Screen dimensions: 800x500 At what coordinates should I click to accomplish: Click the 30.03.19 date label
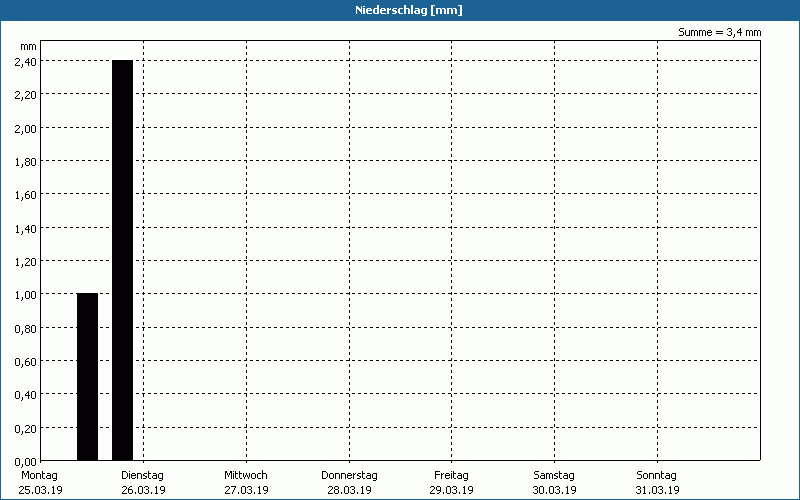coord(555,490)
